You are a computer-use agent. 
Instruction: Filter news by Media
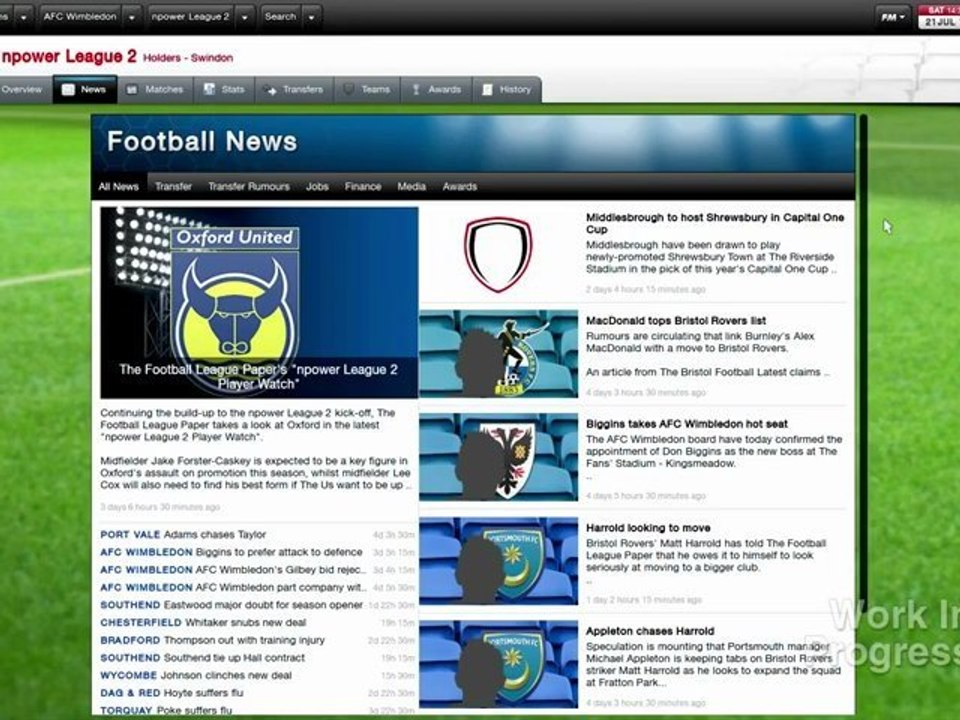tap(411, 187)
